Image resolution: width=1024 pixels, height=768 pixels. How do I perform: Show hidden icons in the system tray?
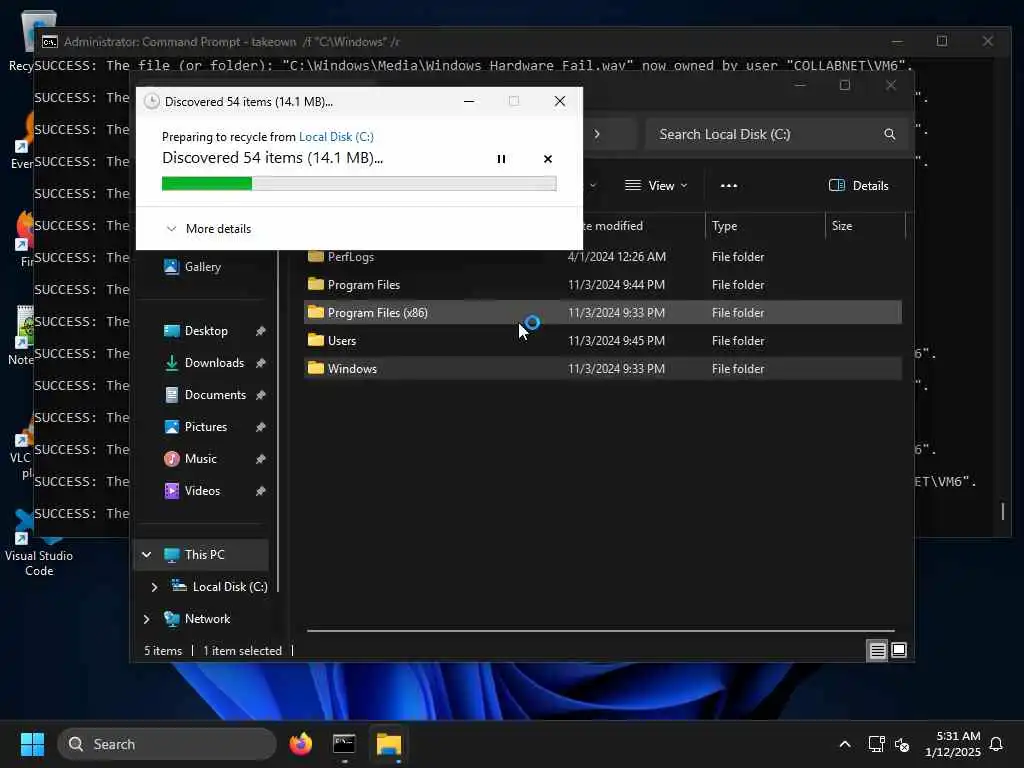click(844, 744)
